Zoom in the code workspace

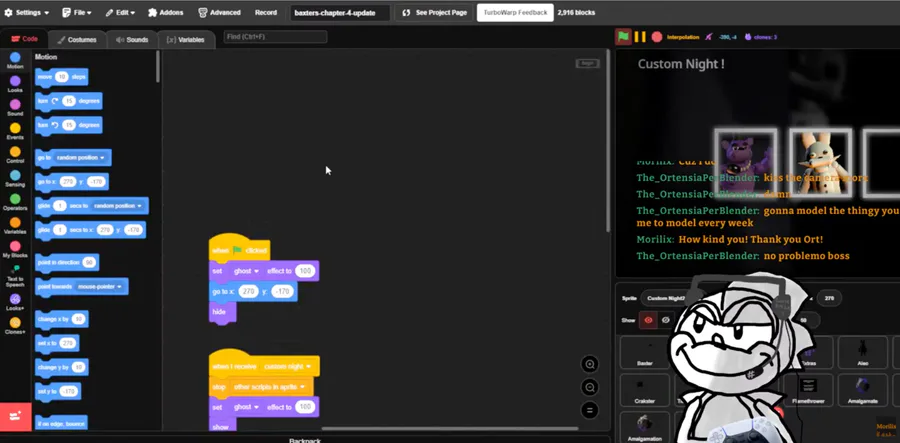tap(589, 364)
